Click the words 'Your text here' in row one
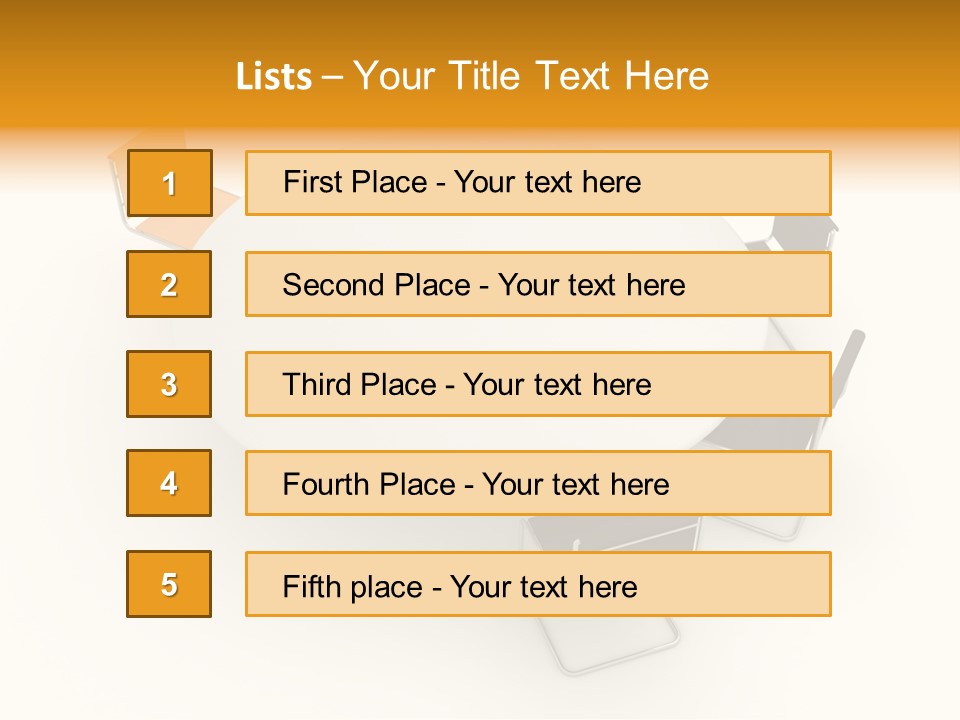The image size is (960, 720). pos(547,182)
